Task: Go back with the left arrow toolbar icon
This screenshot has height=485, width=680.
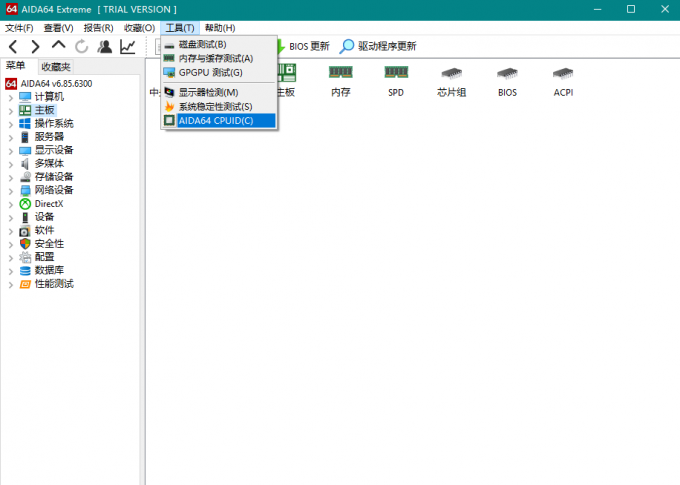Action: (x=13, y=46)
